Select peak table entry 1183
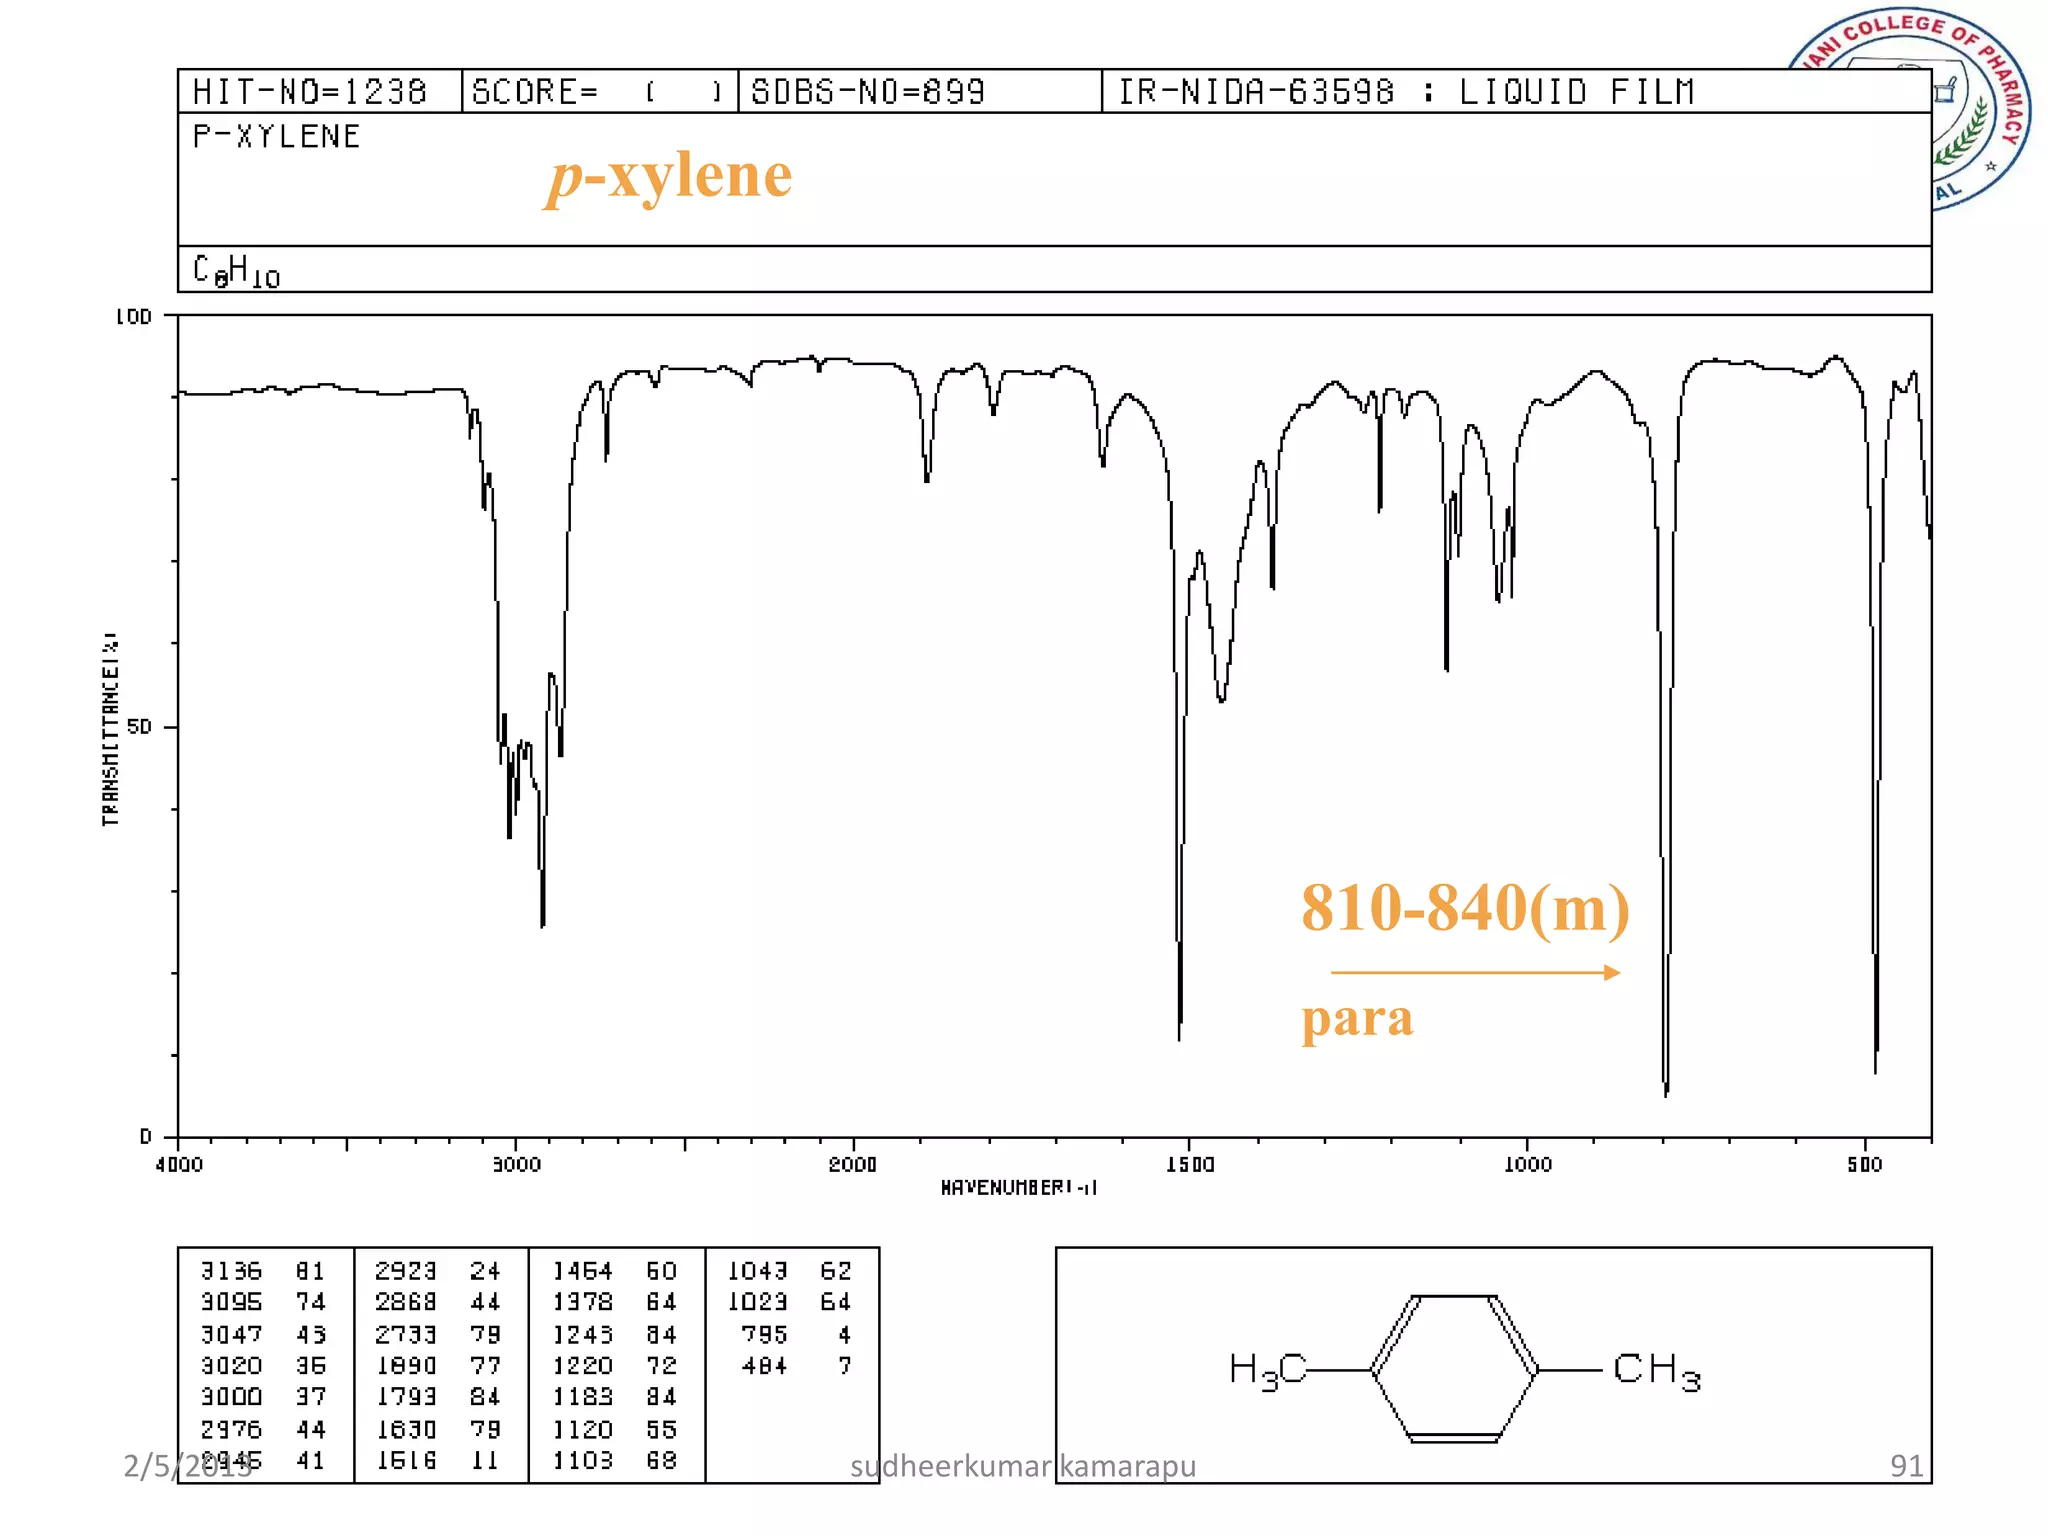 tap(615, 1397)
